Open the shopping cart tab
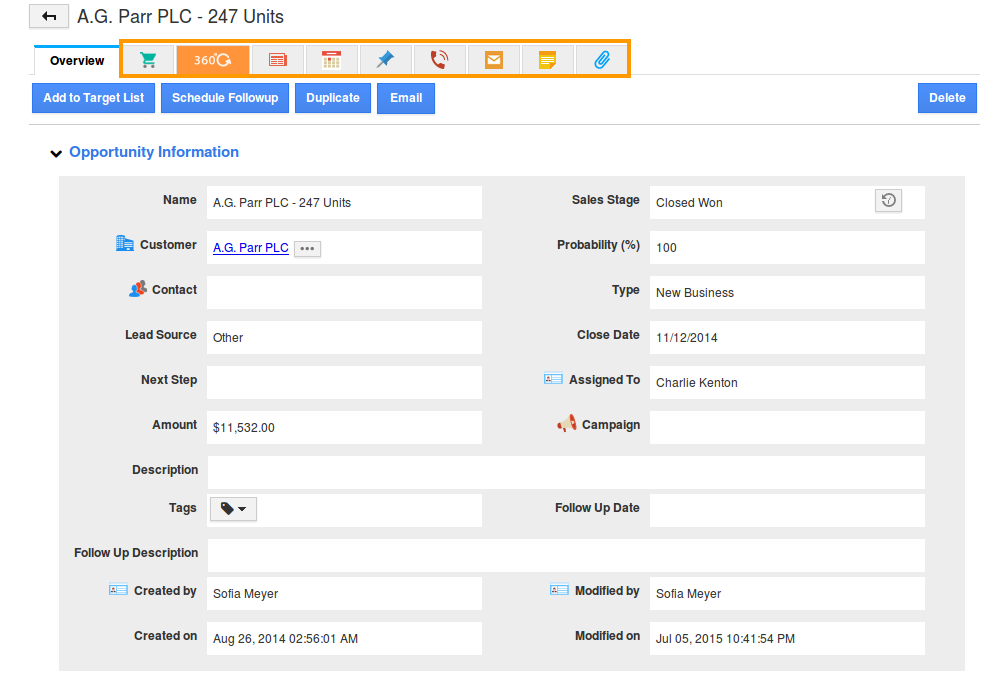Screen dimensions: 990x675 148,60
